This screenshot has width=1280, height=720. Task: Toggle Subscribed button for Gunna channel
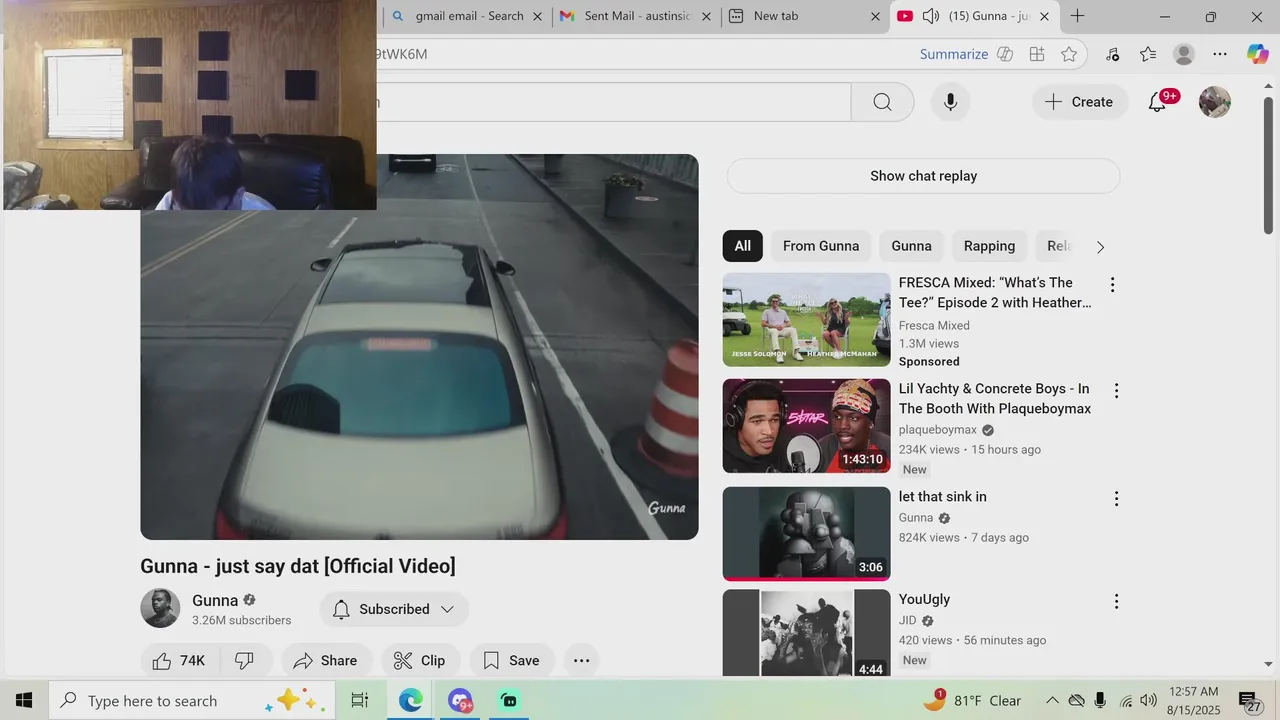click(x=394, y=609)
